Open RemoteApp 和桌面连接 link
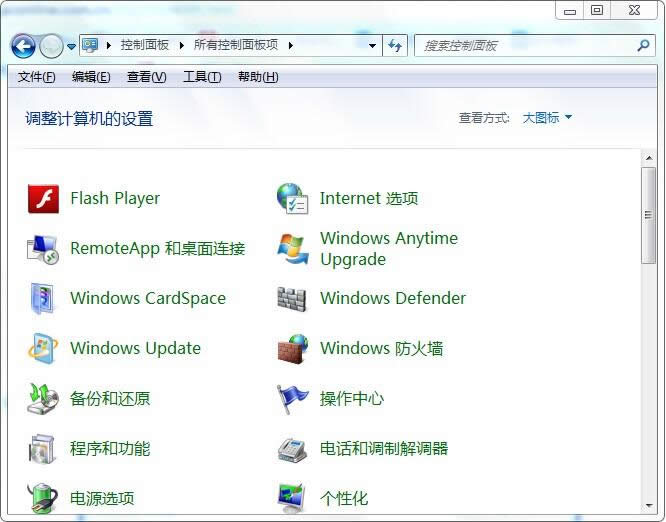 158,248
